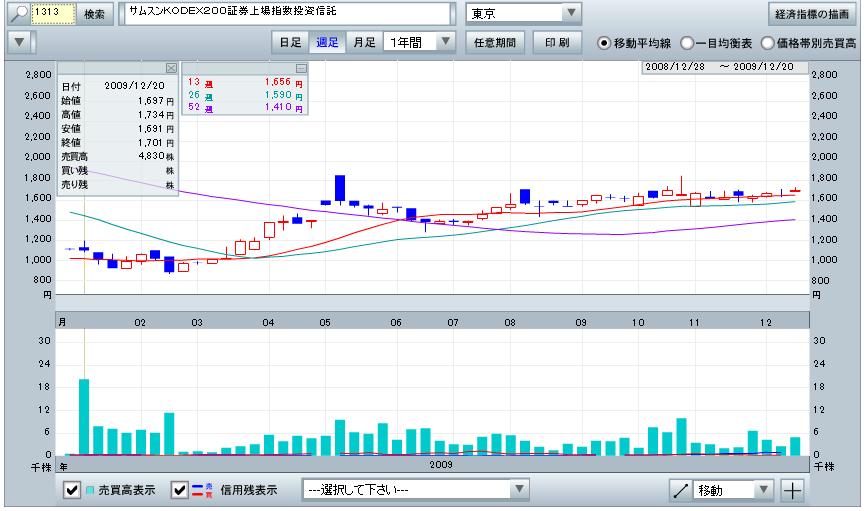Minimize the moving average legend panel
The image size is (864, 511).
click(301, 67)
